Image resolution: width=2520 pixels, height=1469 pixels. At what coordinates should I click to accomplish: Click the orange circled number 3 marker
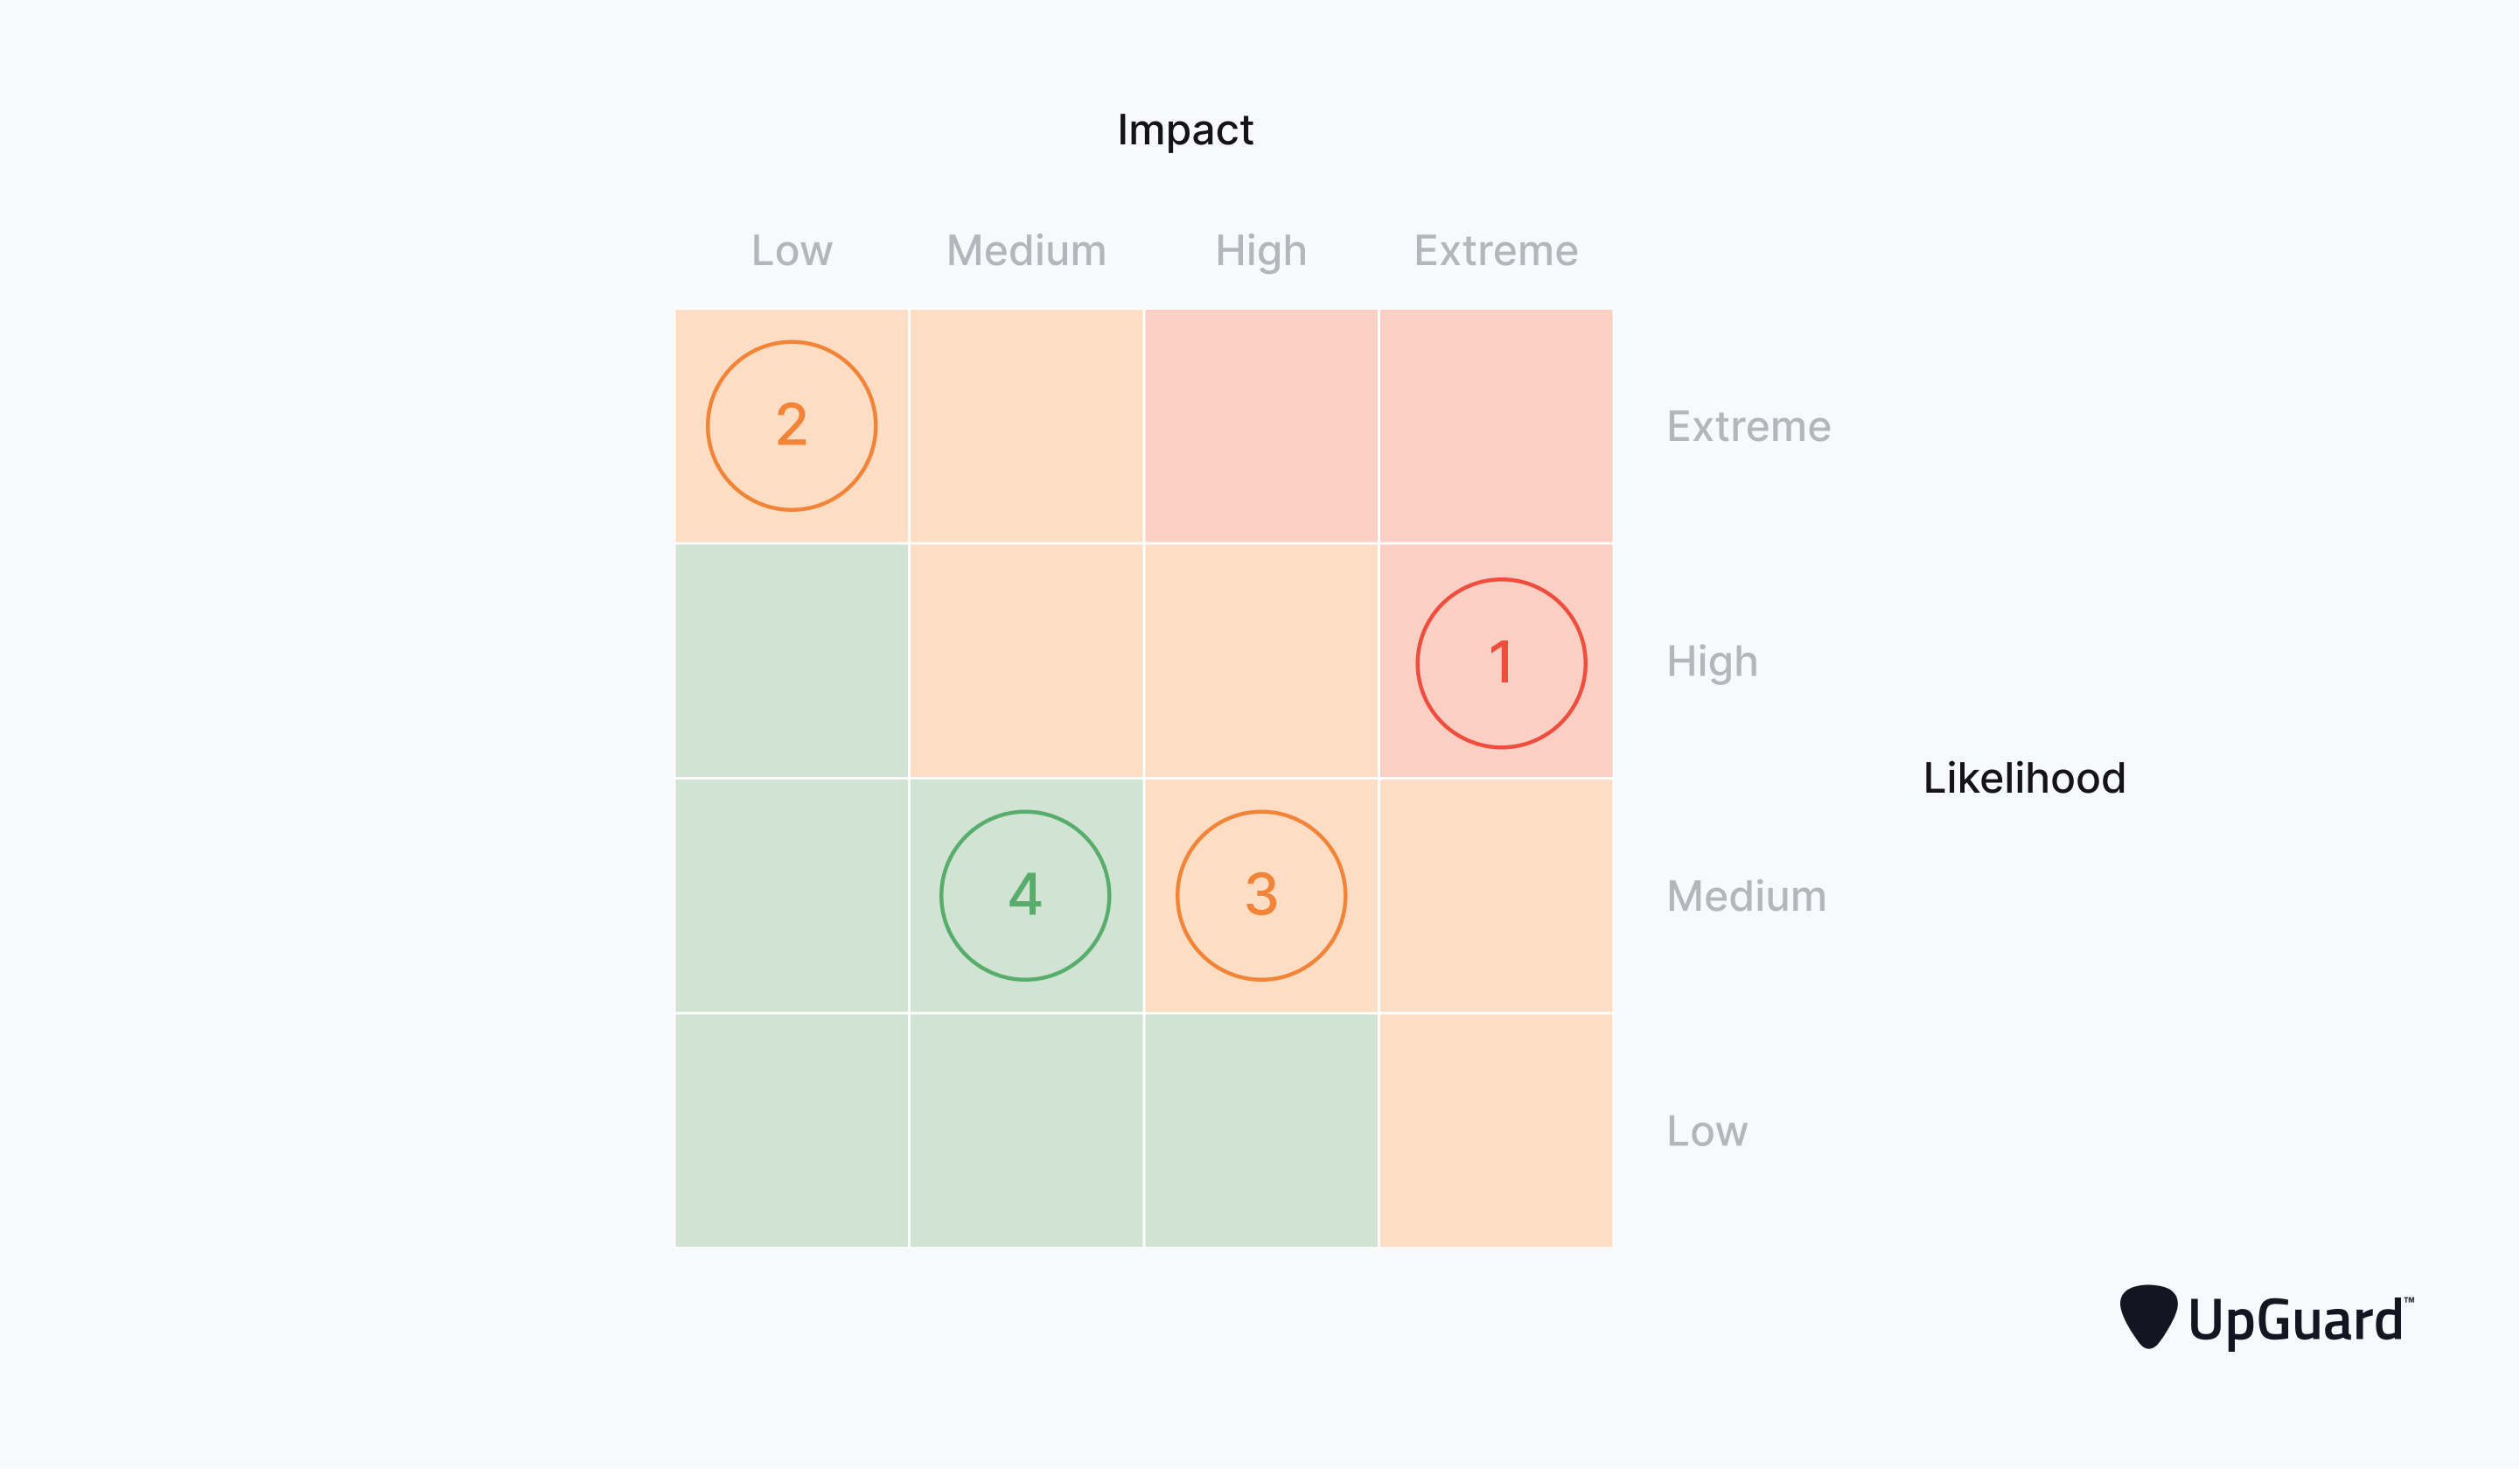pos(1261,895)
